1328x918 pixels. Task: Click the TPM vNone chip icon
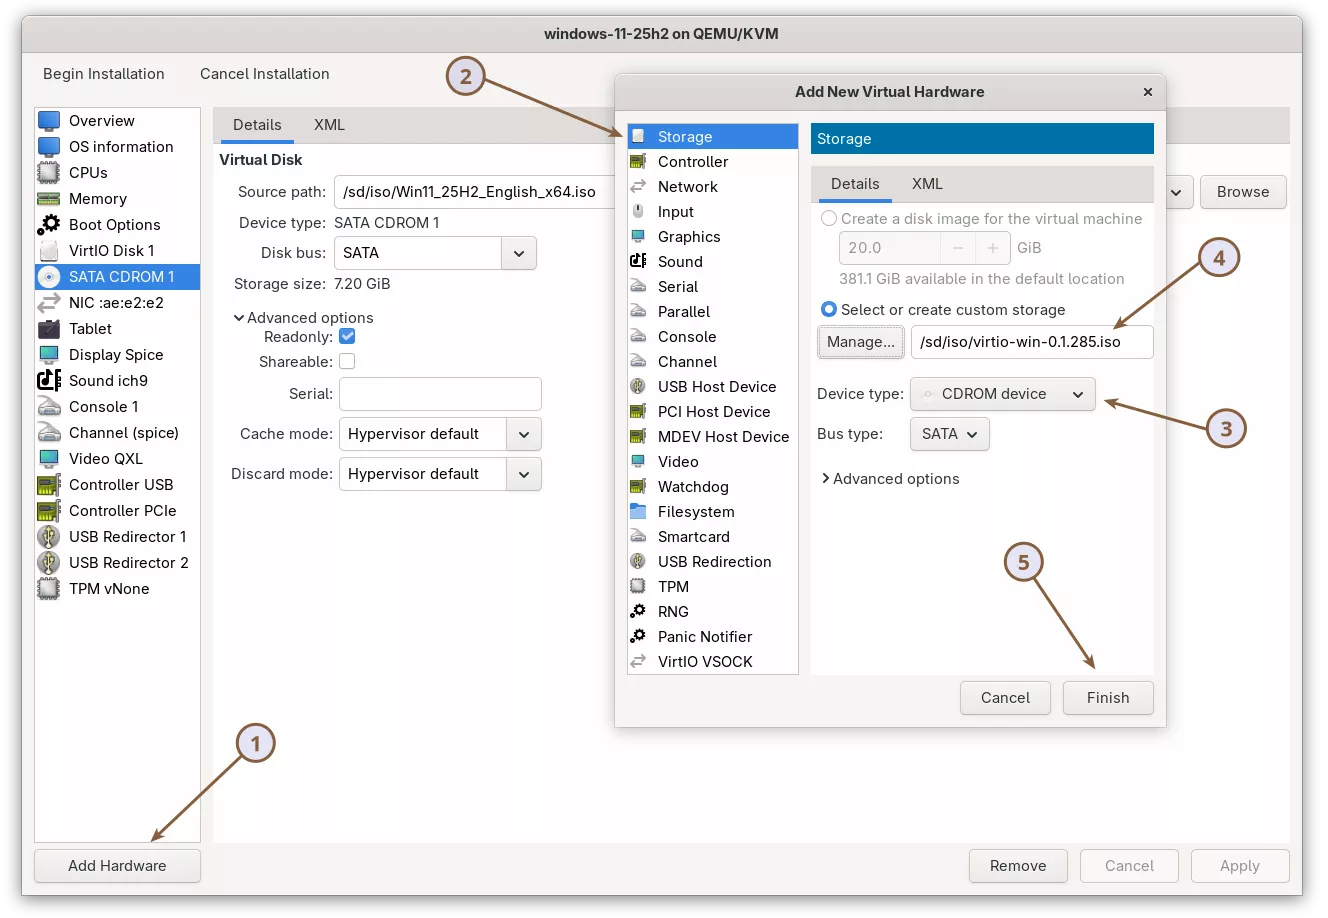pos(49,588)
